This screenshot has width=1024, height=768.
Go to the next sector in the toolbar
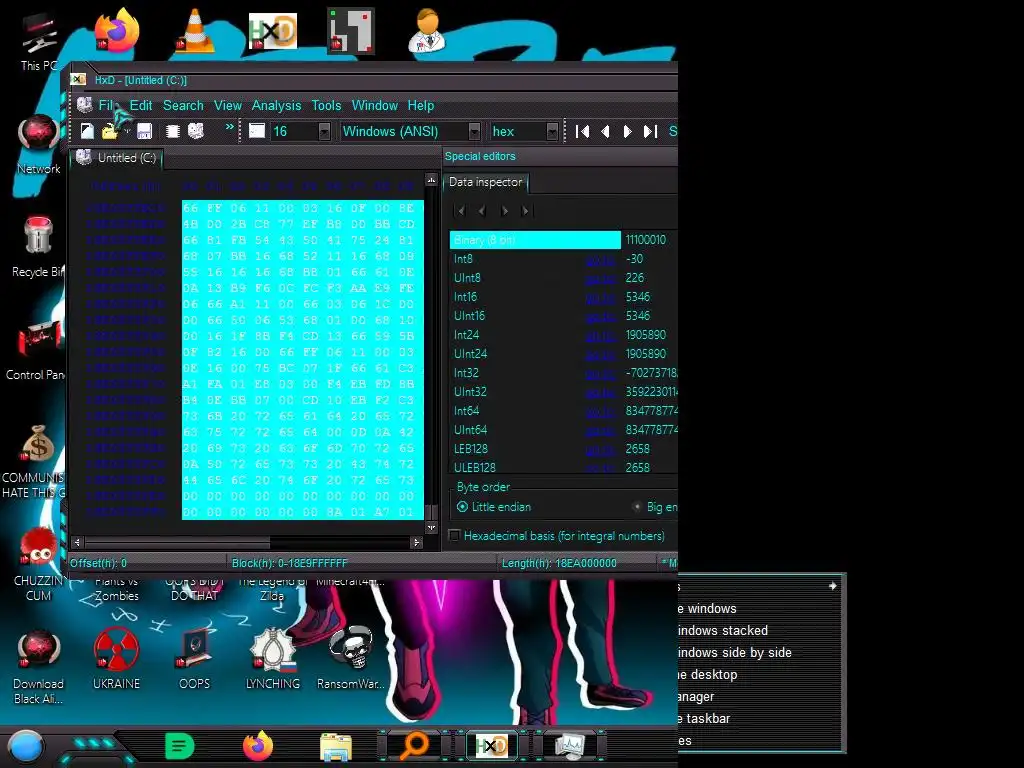[x=627, y=131]
